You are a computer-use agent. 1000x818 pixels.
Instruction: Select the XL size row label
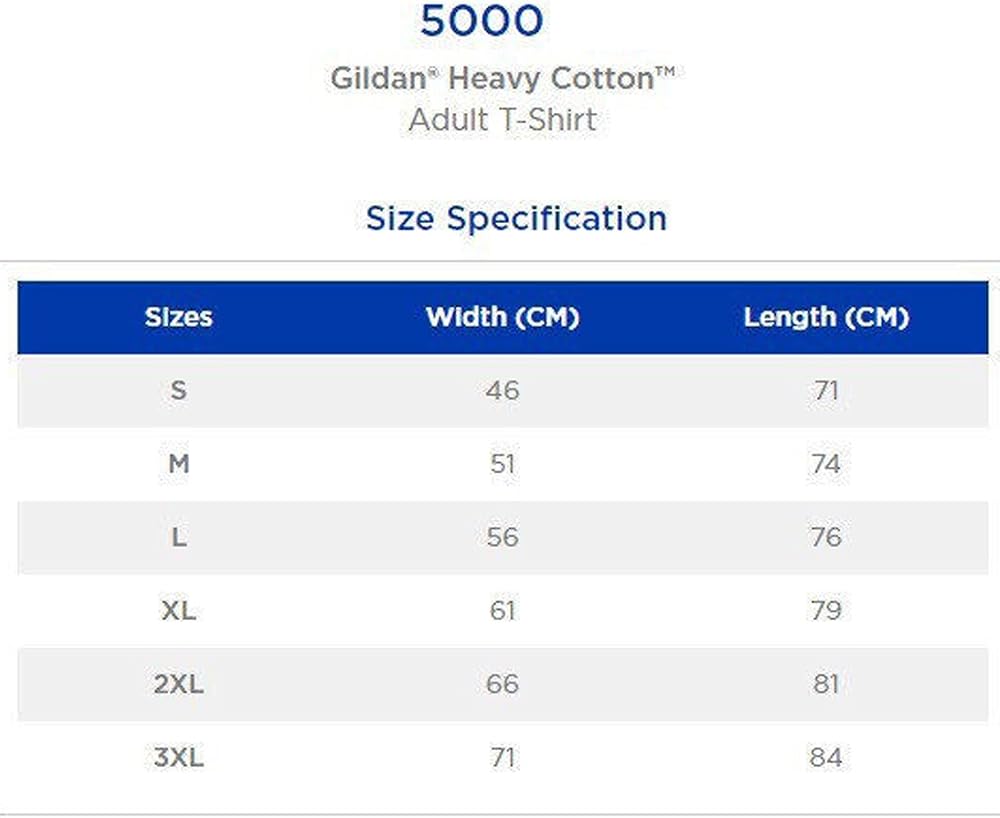(179, 610)
